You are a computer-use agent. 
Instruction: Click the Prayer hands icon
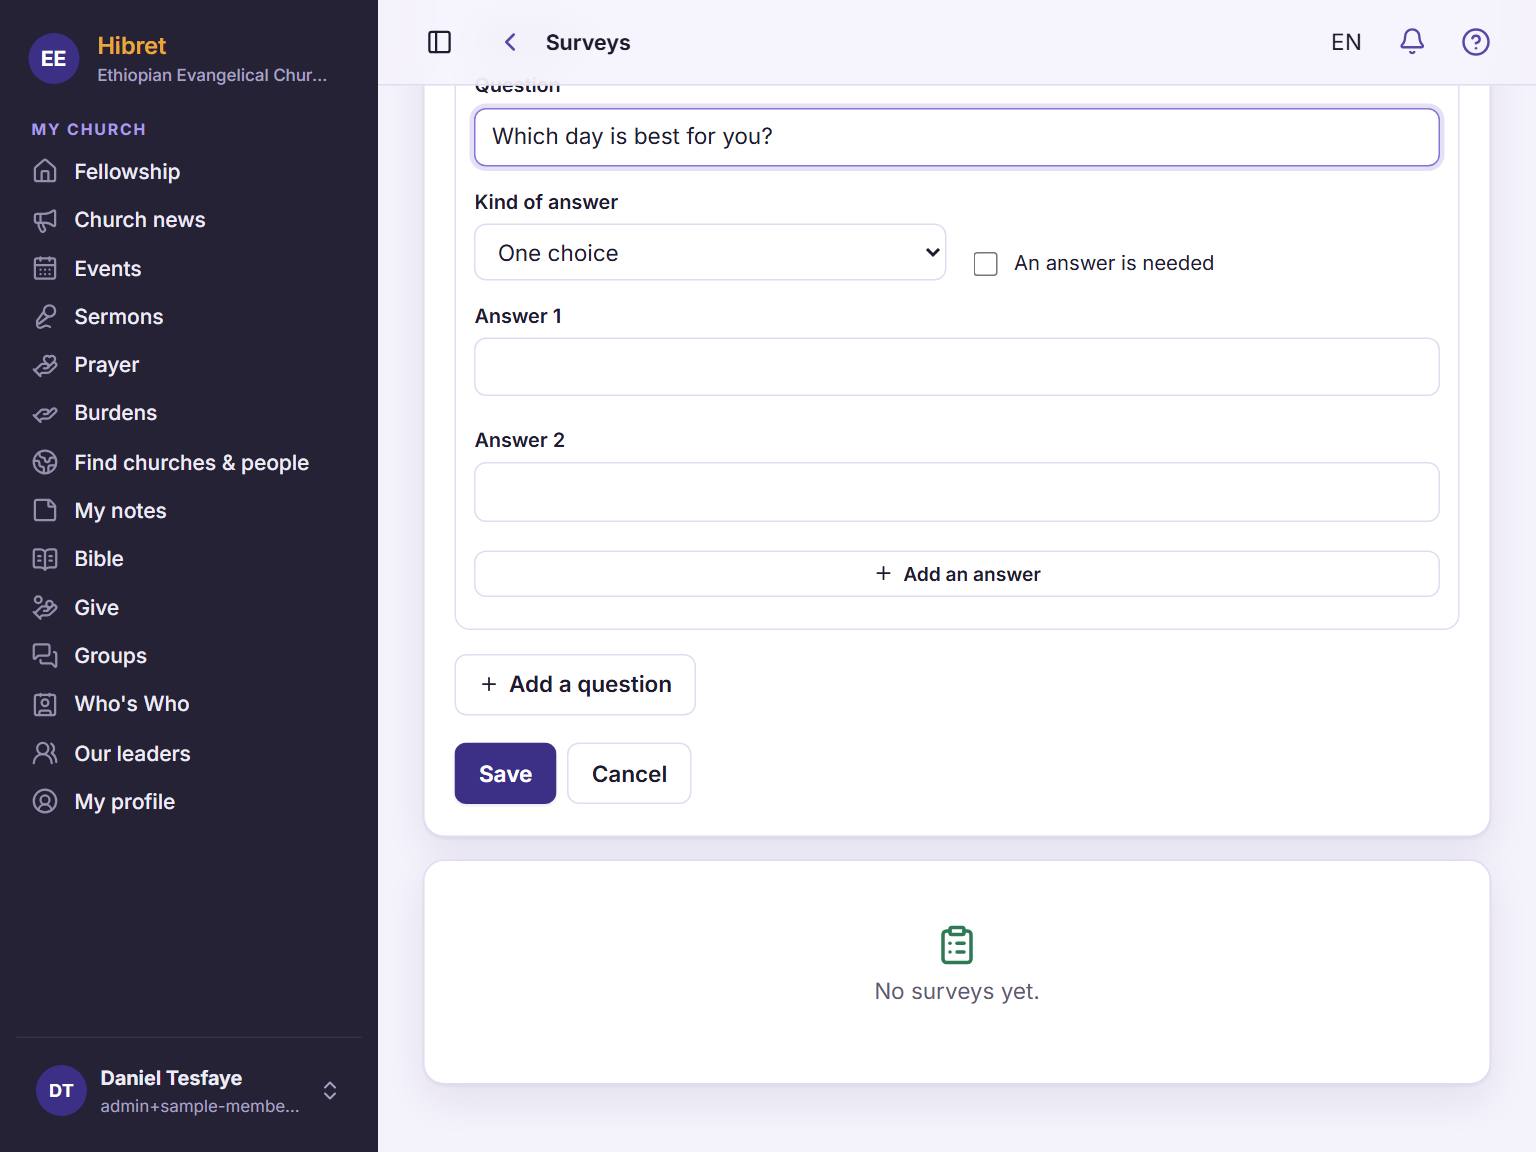45,365
